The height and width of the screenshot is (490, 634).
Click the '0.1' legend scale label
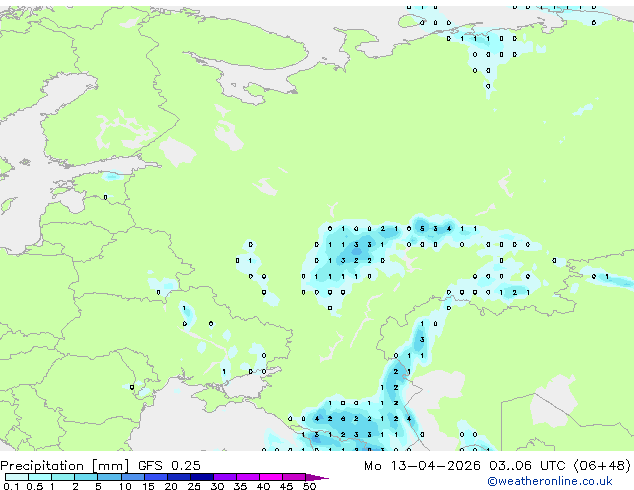[11, 486]
